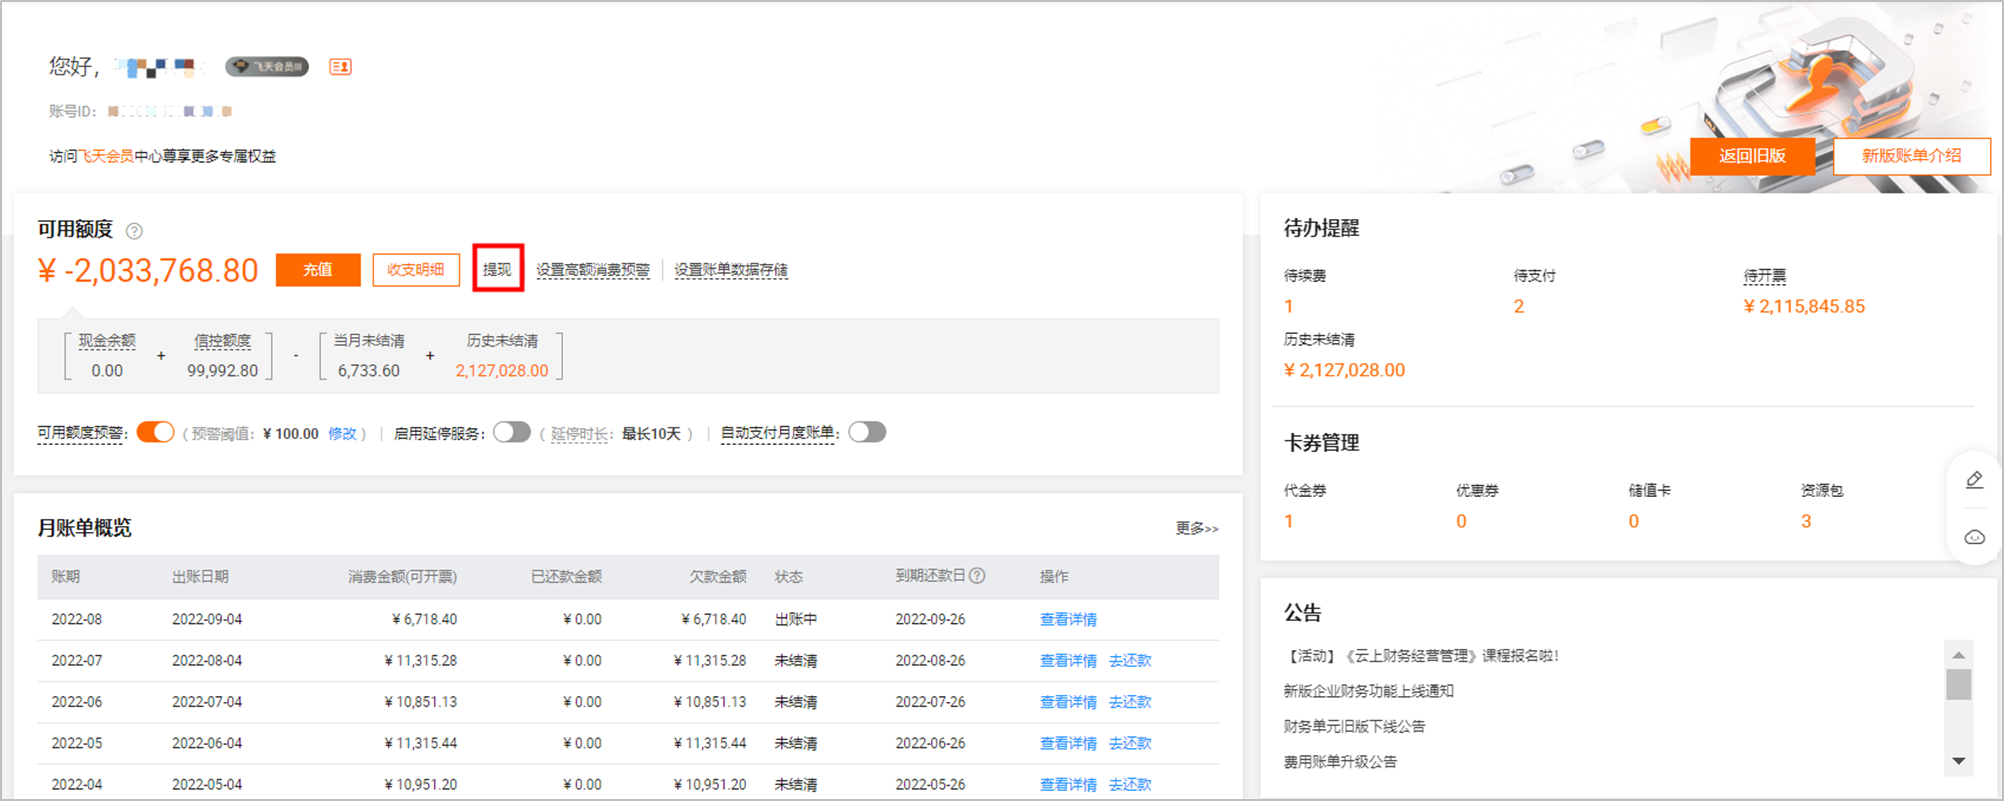Click the 储值卡 count 0
2004x801 pixels.
(x=1633, y=521)
